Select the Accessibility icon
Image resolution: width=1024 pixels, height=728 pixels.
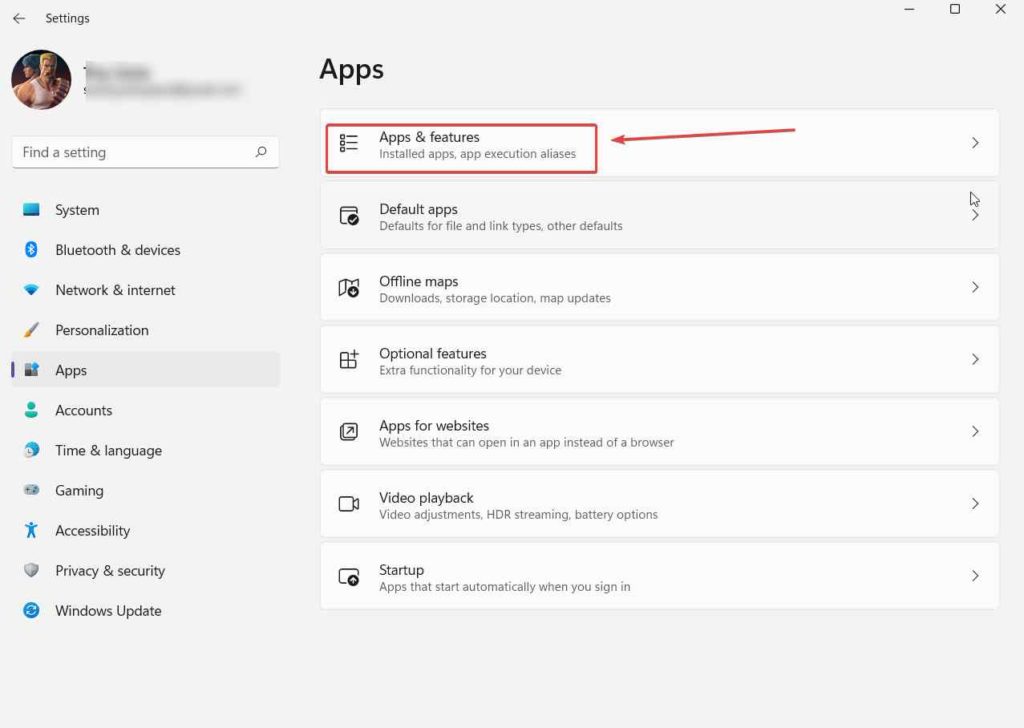pos(30,530)
